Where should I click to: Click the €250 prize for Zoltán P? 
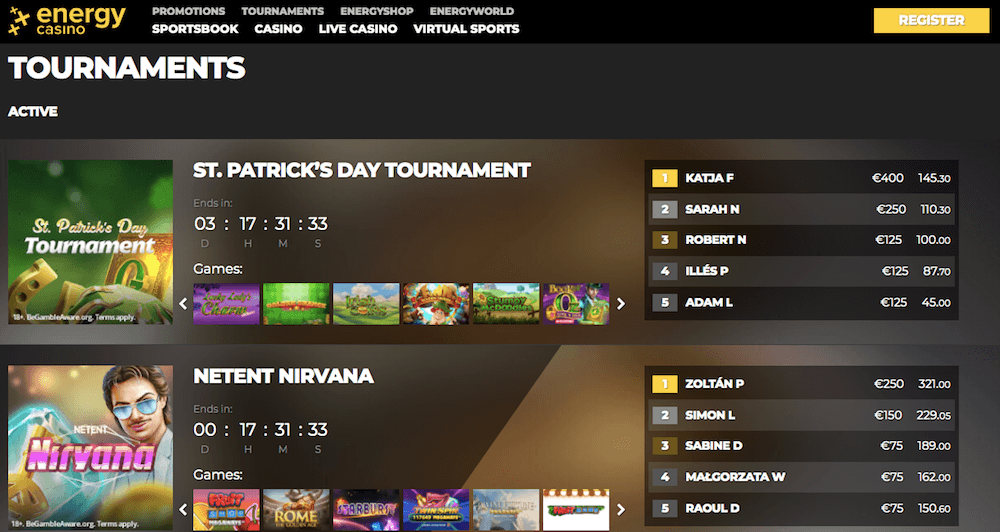889,384
